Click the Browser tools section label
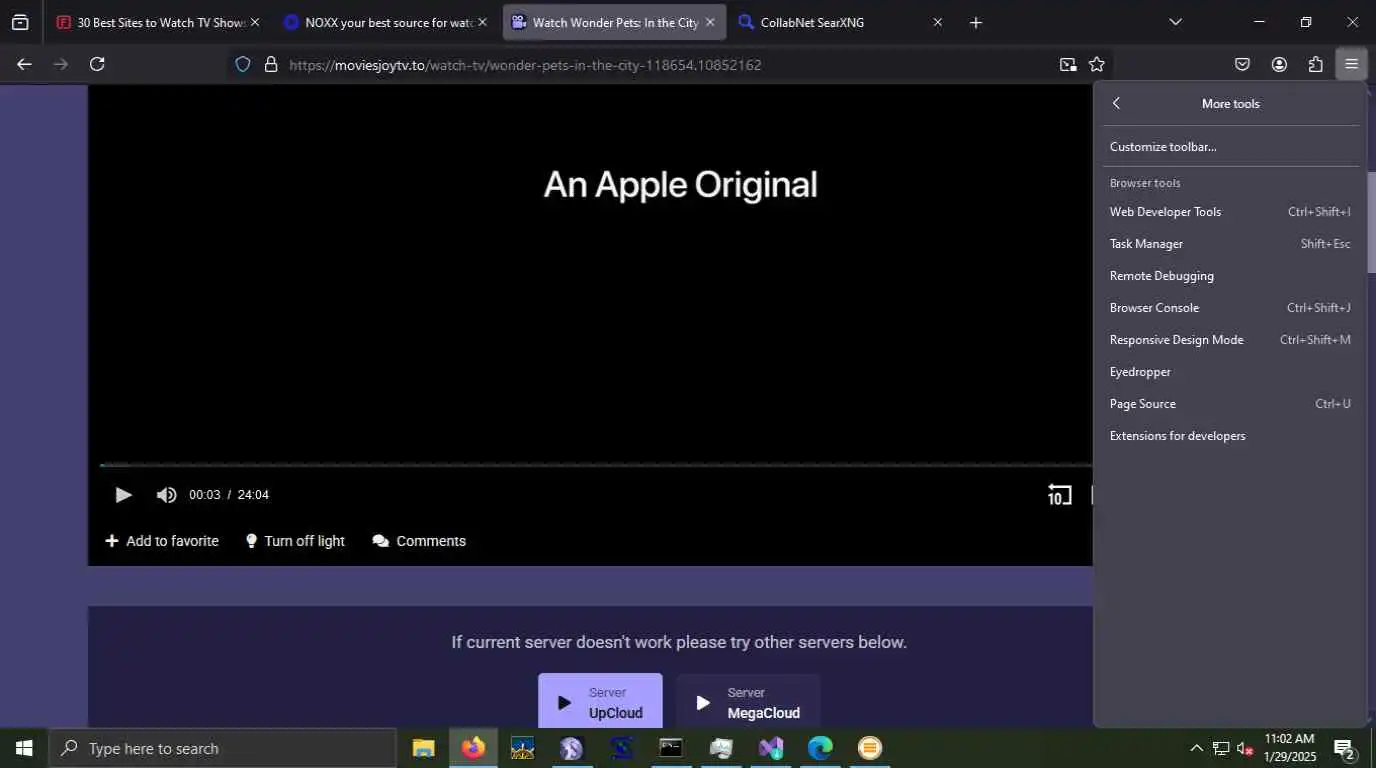This screenshot has width=1376, height=768. click(x=1145, y=183)
